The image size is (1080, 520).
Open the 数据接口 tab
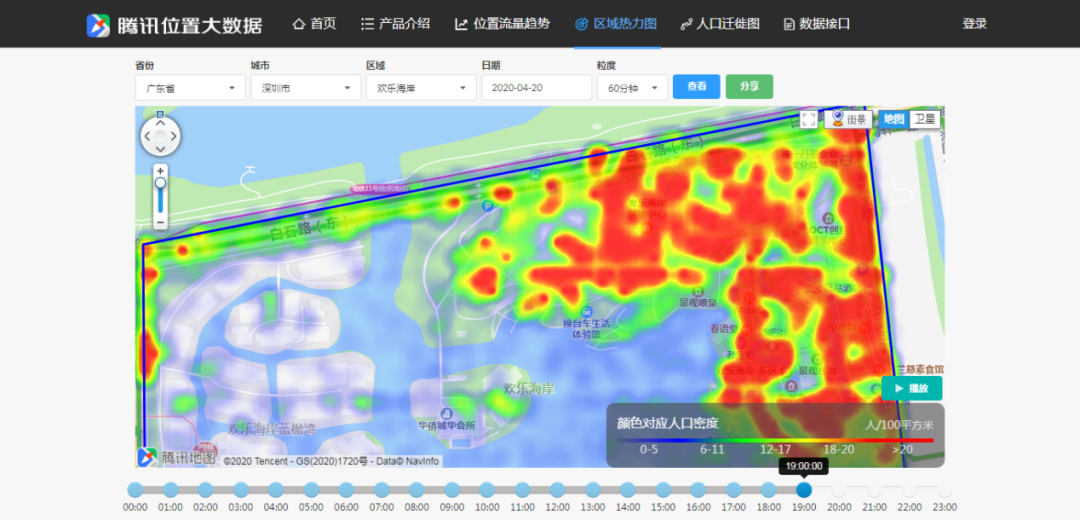817,24
